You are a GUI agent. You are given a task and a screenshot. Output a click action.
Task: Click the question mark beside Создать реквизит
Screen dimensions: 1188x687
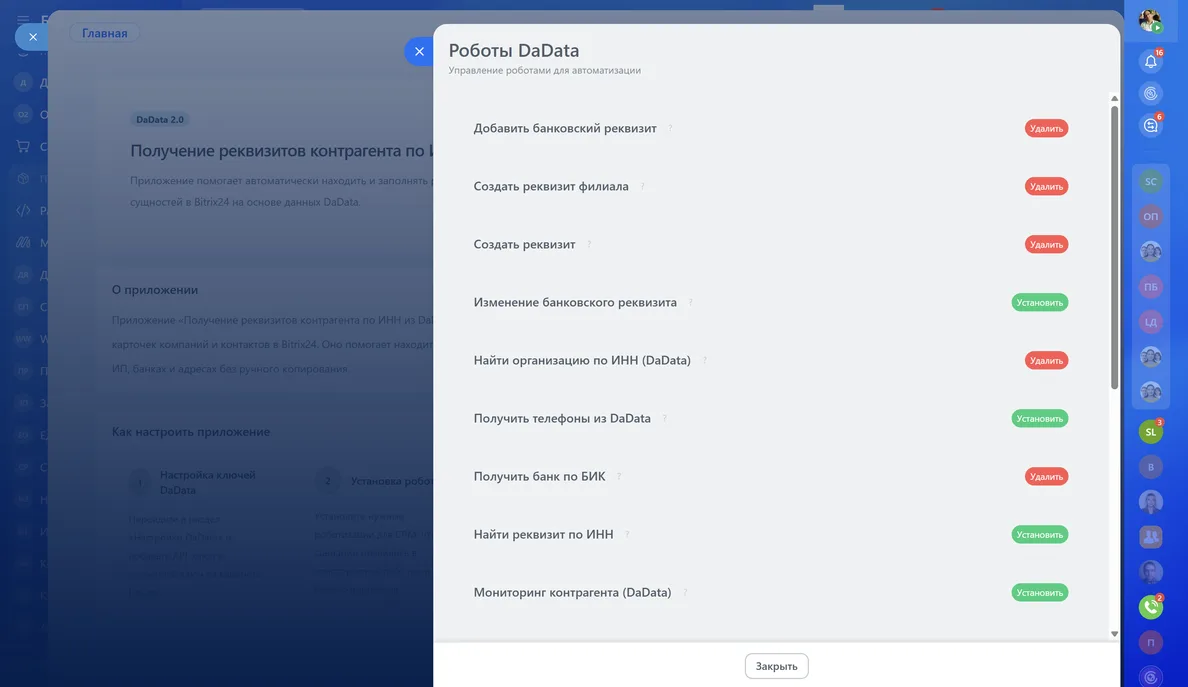(x=589, y=244)
